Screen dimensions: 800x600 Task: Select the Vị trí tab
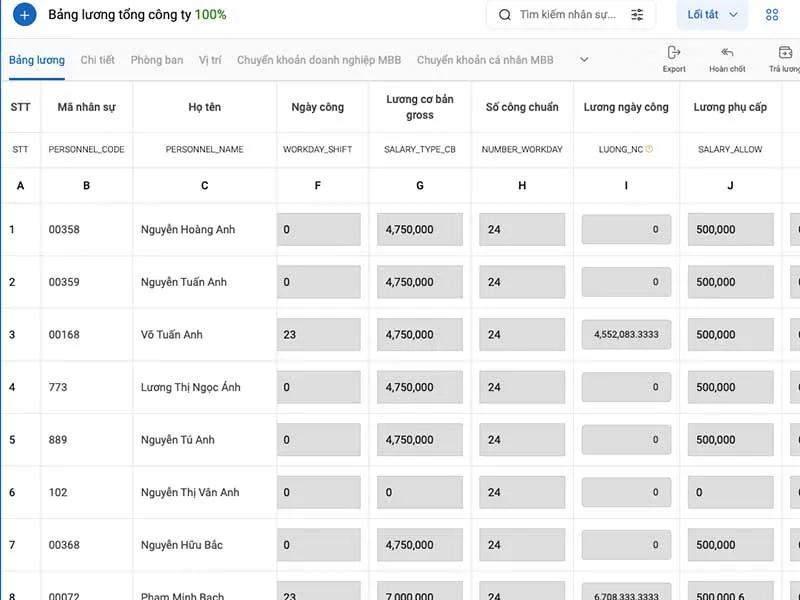(x=210, y=60)
